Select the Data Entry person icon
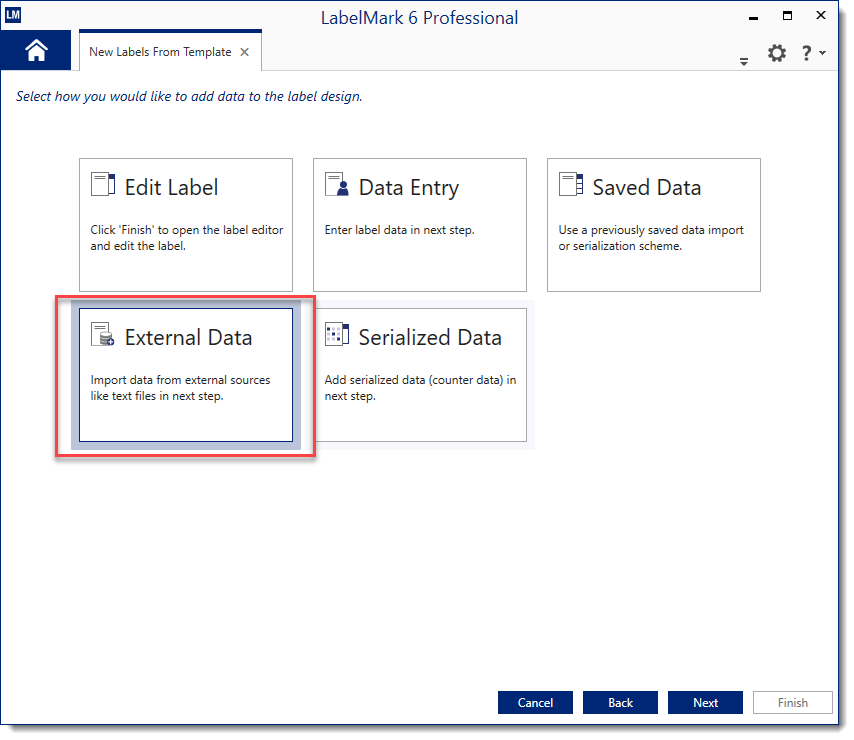Image resolution: width=854 pixels, height=740 pixels. coord(337,185)
